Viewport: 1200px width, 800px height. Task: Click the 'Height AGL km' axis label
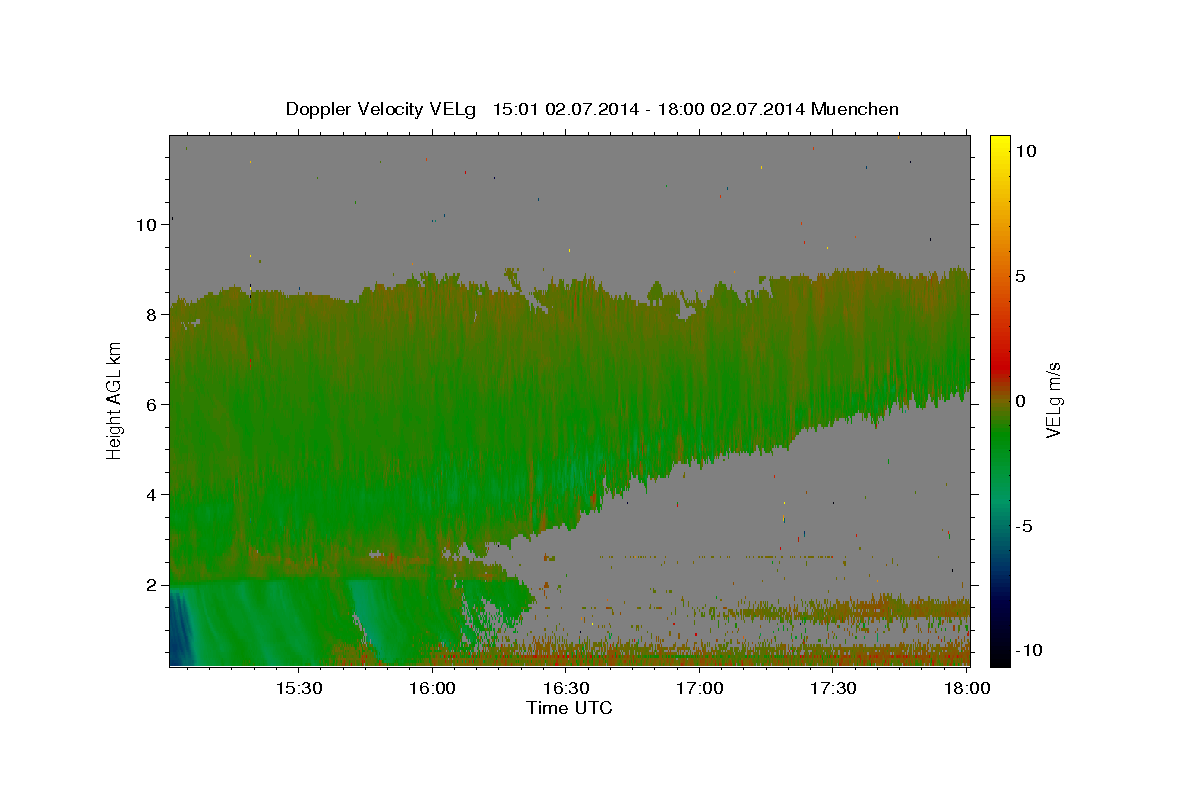click(115, 400)
